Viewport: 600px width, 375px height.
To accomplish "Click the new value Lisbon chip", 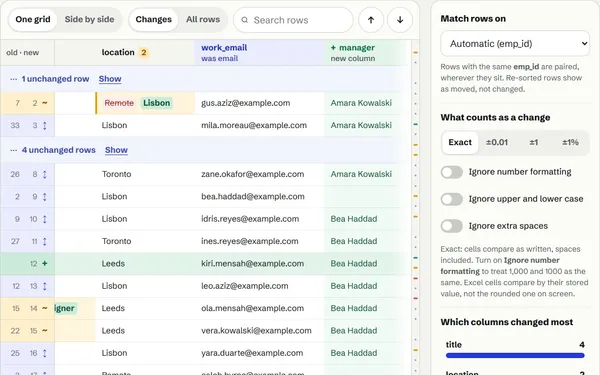I will (157, 103).
